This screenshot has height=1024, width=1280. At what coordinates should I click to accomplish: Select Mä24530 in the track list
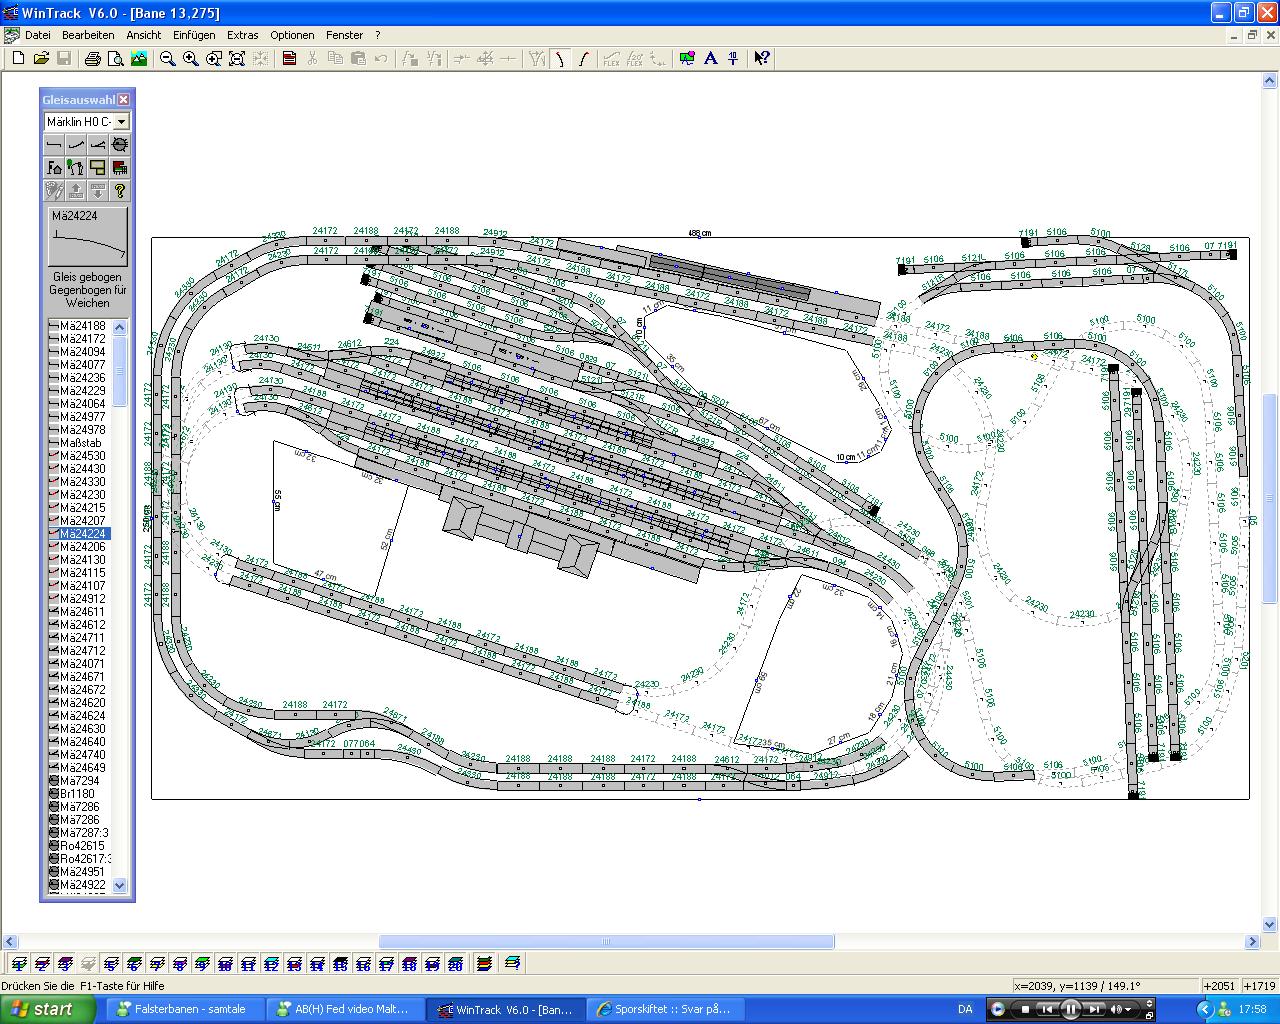tap(80, 456)
